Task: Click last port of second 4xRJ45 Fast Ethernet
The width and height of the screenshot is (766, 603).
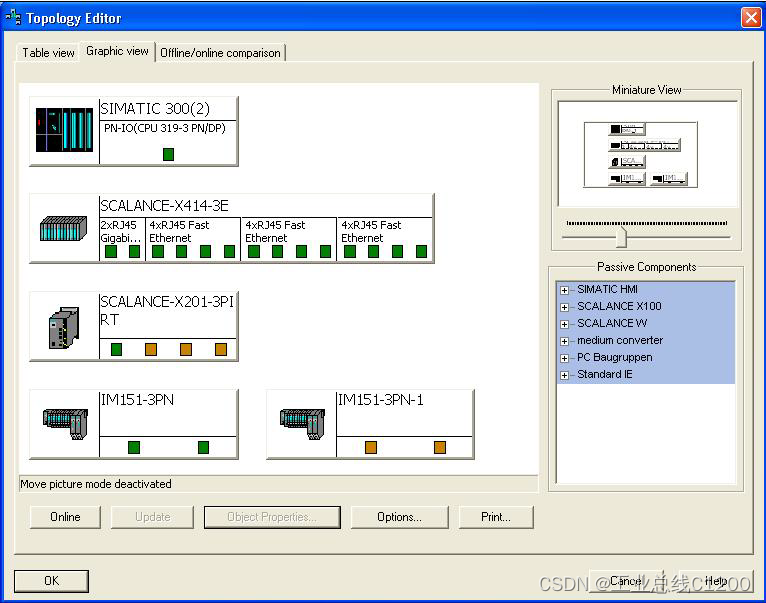Action: coord(325,252)
